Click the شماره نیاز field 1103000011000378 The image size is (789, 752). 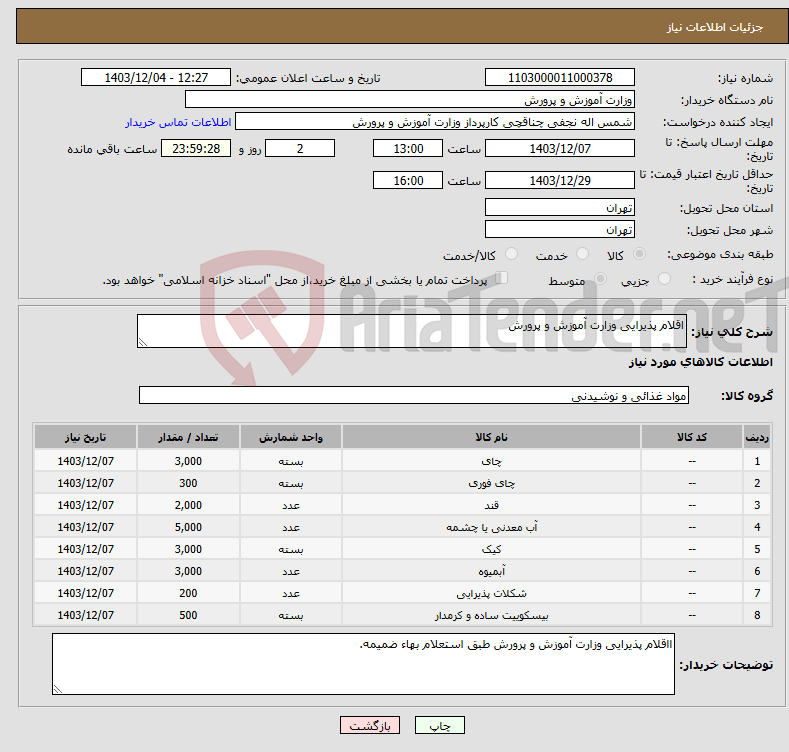point(560,78)
